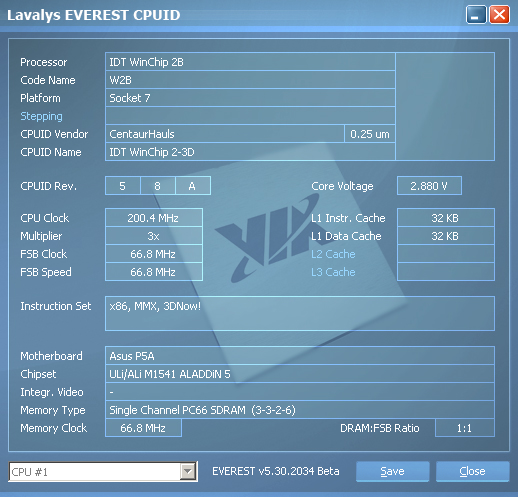Select the 'CentaurHauls' vendor value
This screenshot has height=497, width=518.
point(225,134)
